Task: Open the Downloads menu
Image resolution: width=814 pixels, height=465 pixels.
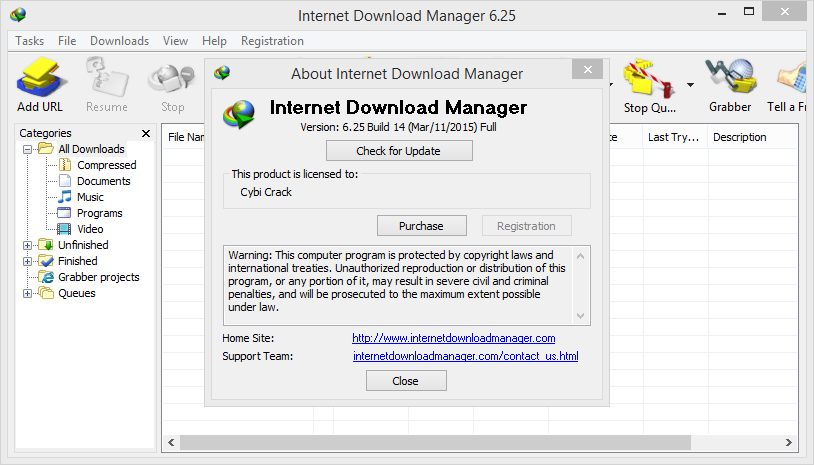Action: coord(119,41)
